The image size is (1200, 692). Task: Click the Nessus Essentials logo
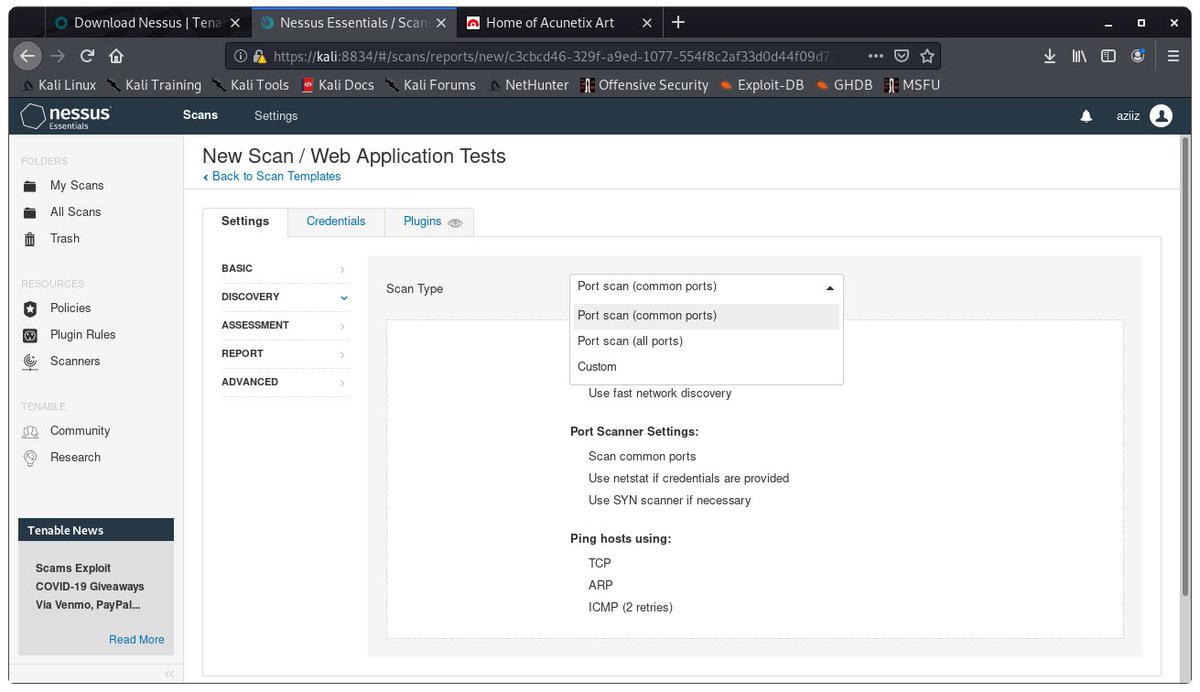tap(66, 116)
